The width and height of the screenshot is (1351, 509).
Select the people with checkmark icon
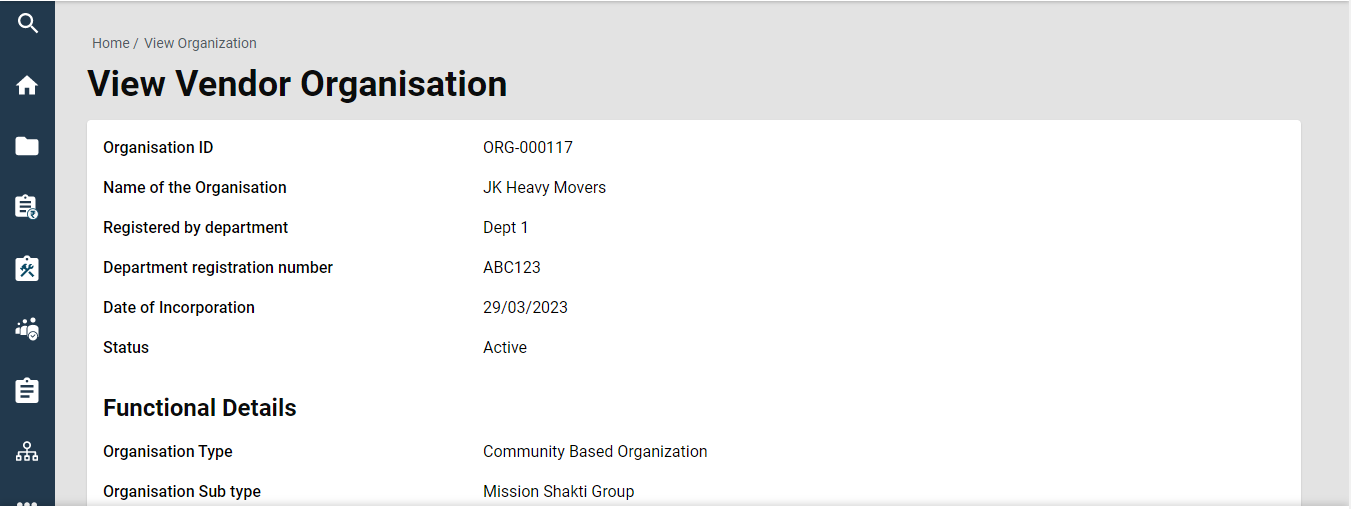(x=27, y=329)
